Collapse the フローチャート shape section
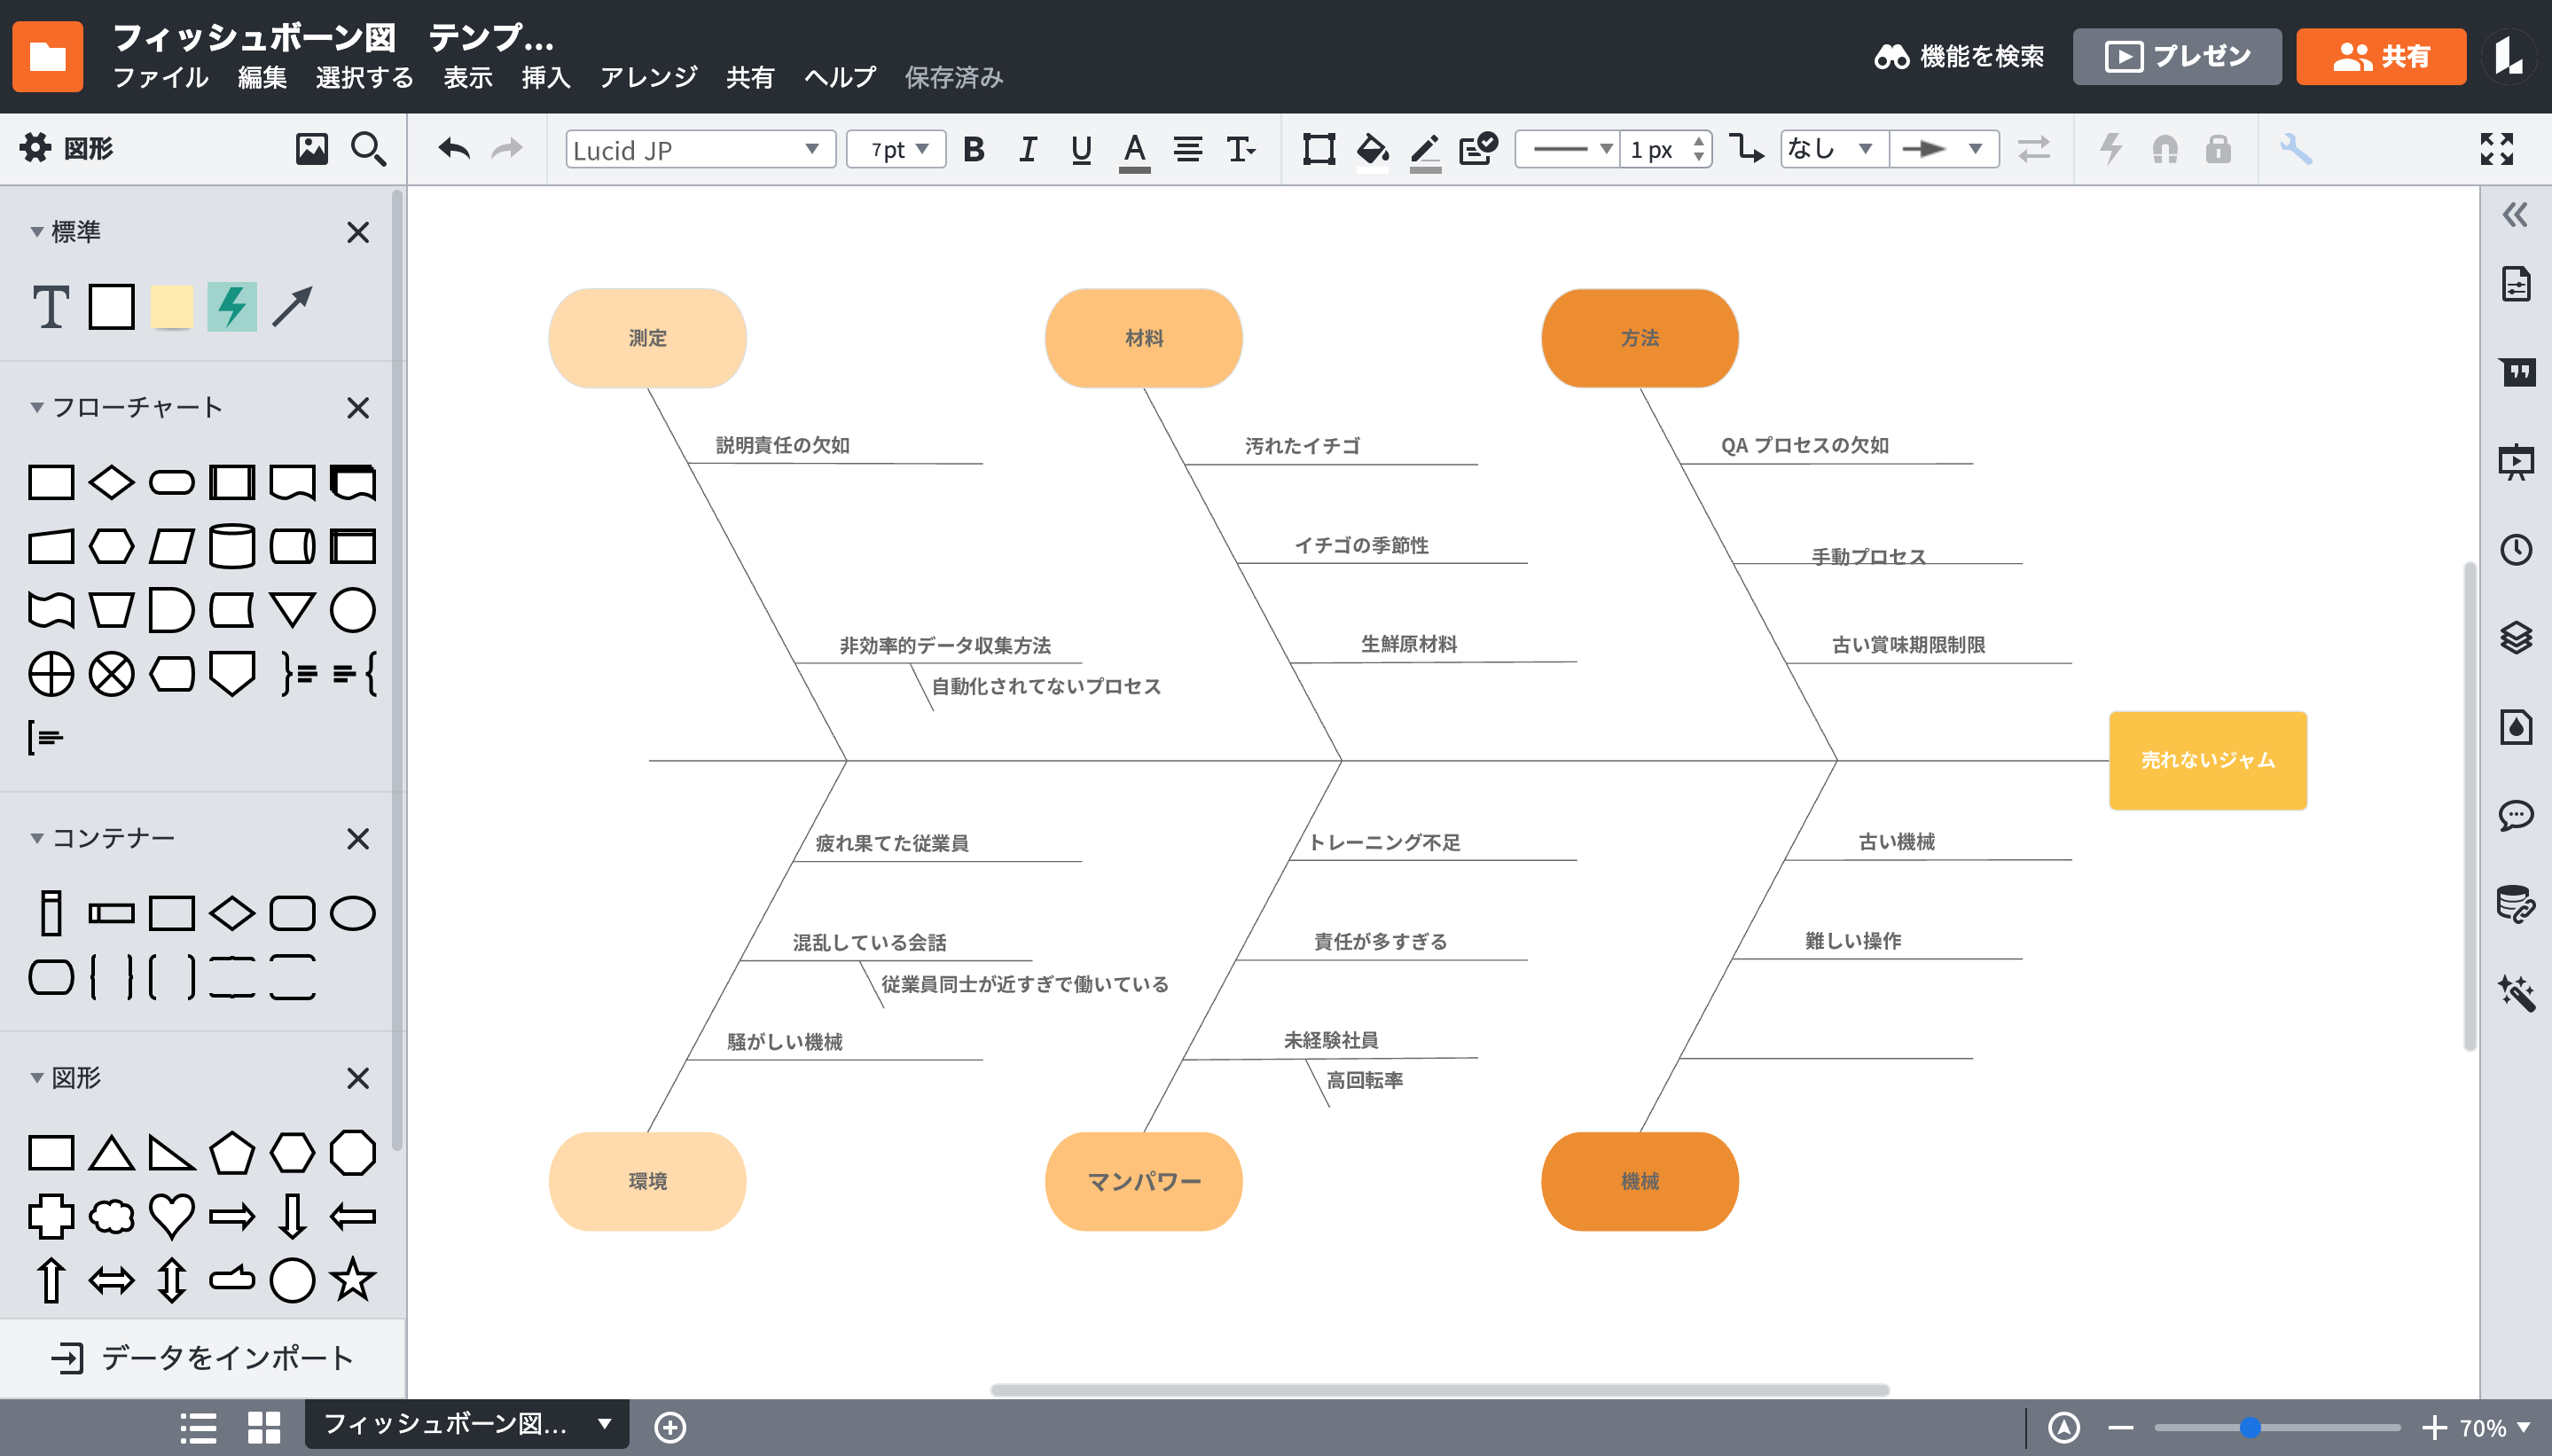Viewport: 2552px width, 1456px height. [x=37, y=407]
